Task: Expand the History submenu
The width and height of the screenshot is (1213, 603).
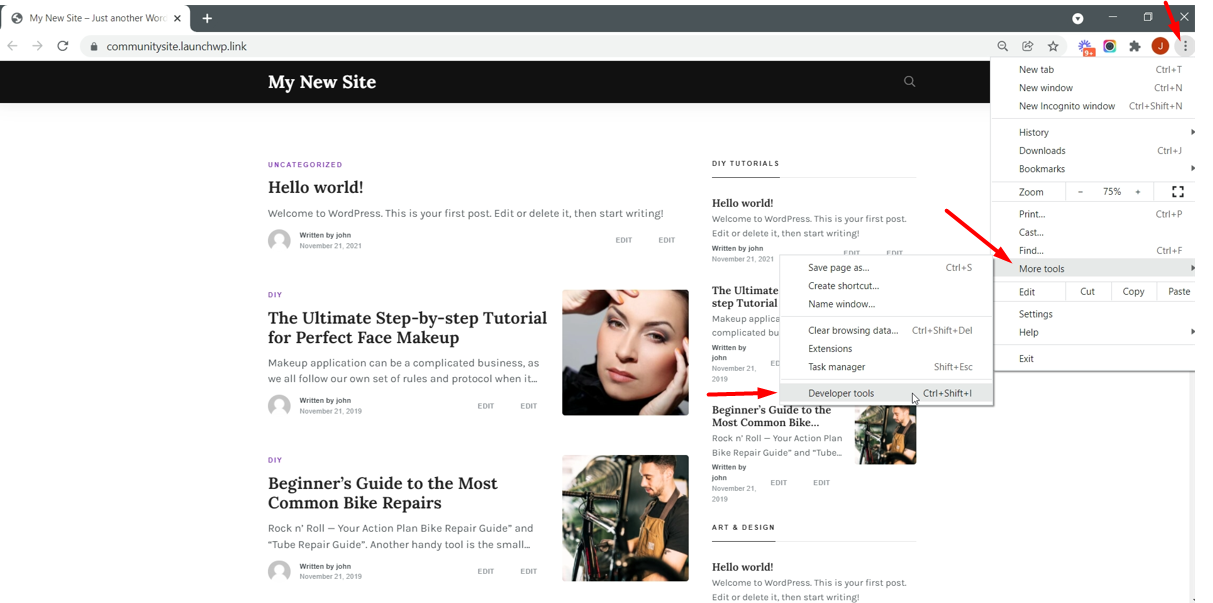Action: [1092, 132]
